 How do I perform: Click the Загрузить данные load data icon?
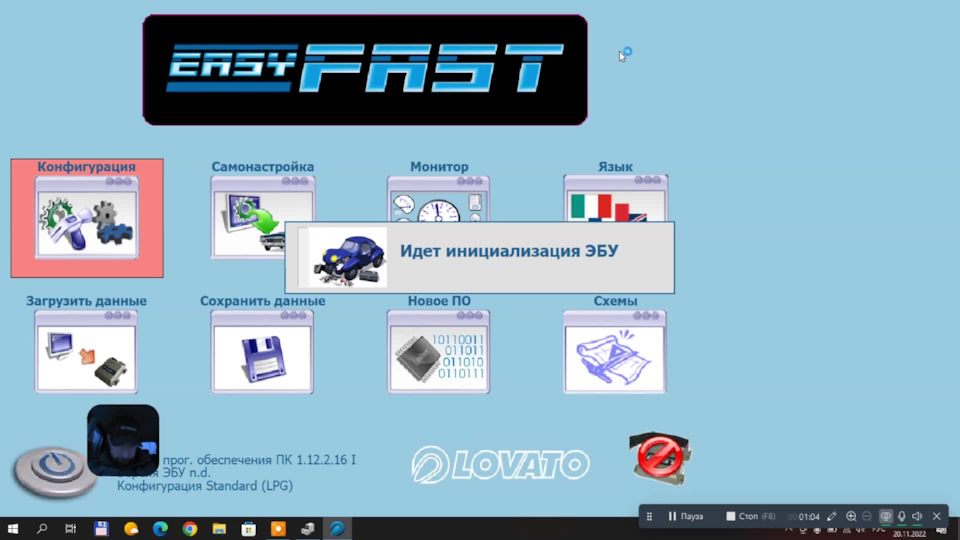click(86, 351)
